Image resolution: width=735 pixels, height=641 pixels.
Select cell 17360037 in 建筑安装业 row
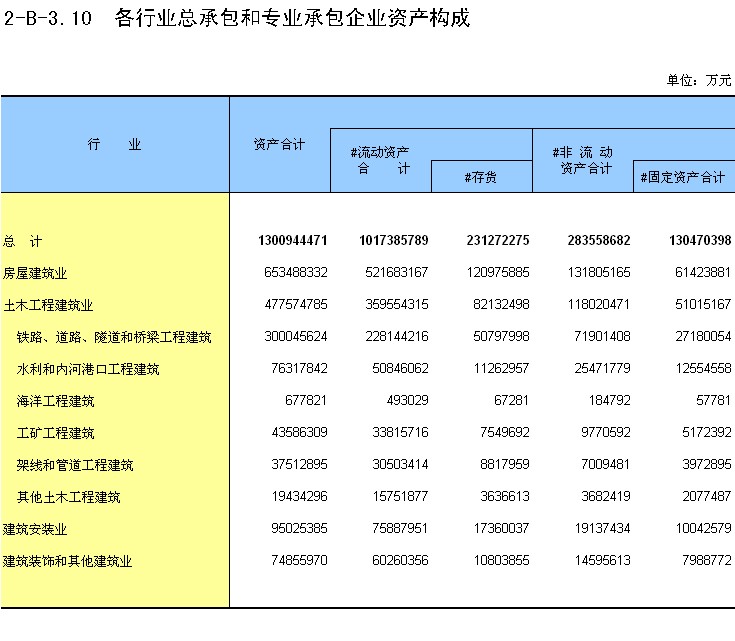tap(501, 528)
